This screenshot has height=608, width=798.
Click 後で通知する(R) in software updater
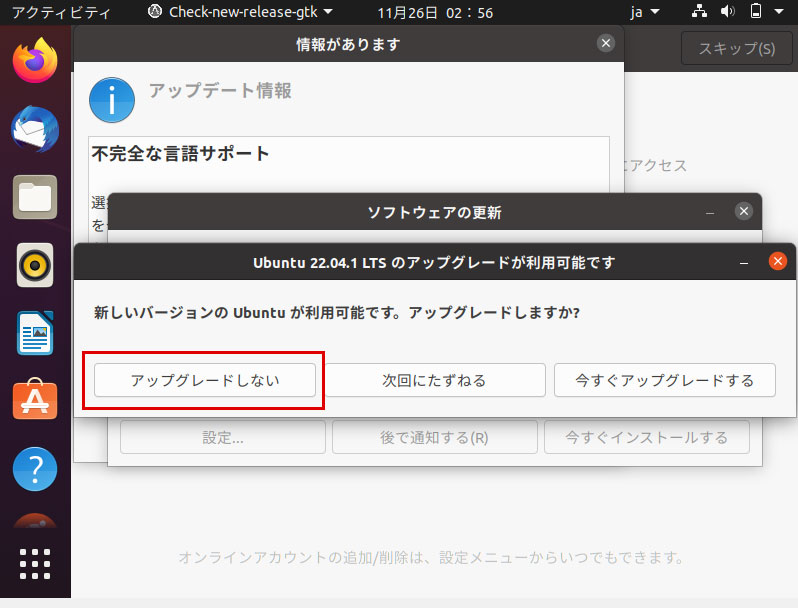[435, 437]
